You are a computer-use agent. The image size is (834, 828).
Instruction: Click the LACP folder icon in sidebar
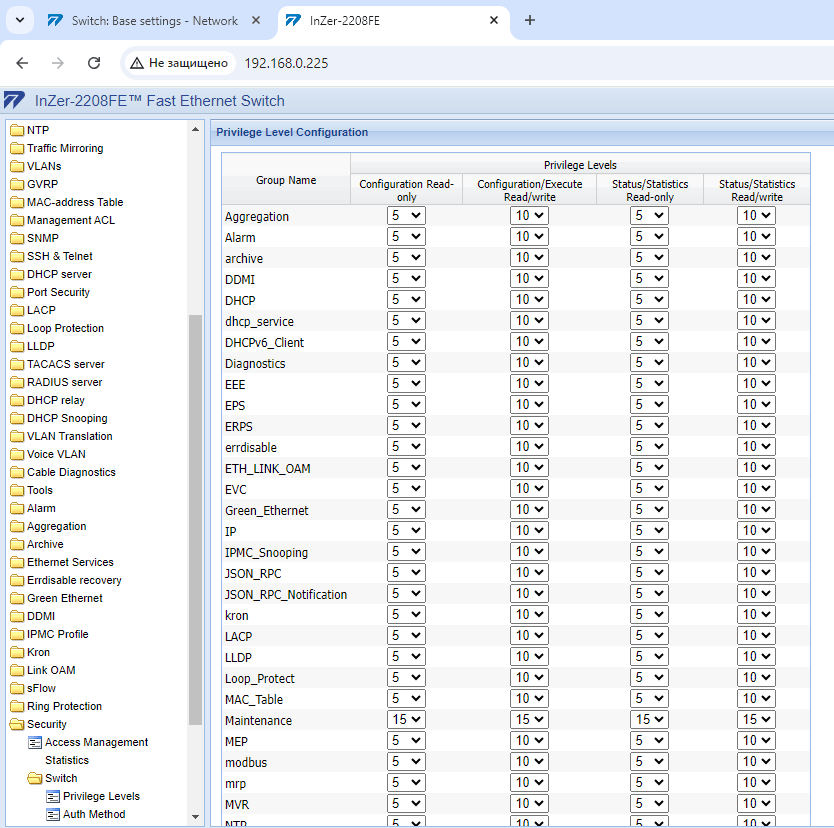click(17, 311)
